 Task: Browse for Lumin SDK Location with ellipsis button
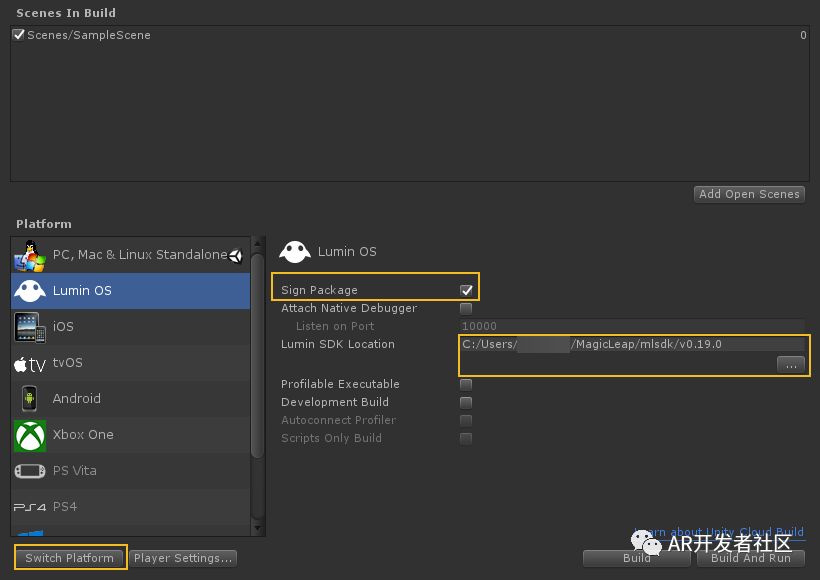coord(791,365)
